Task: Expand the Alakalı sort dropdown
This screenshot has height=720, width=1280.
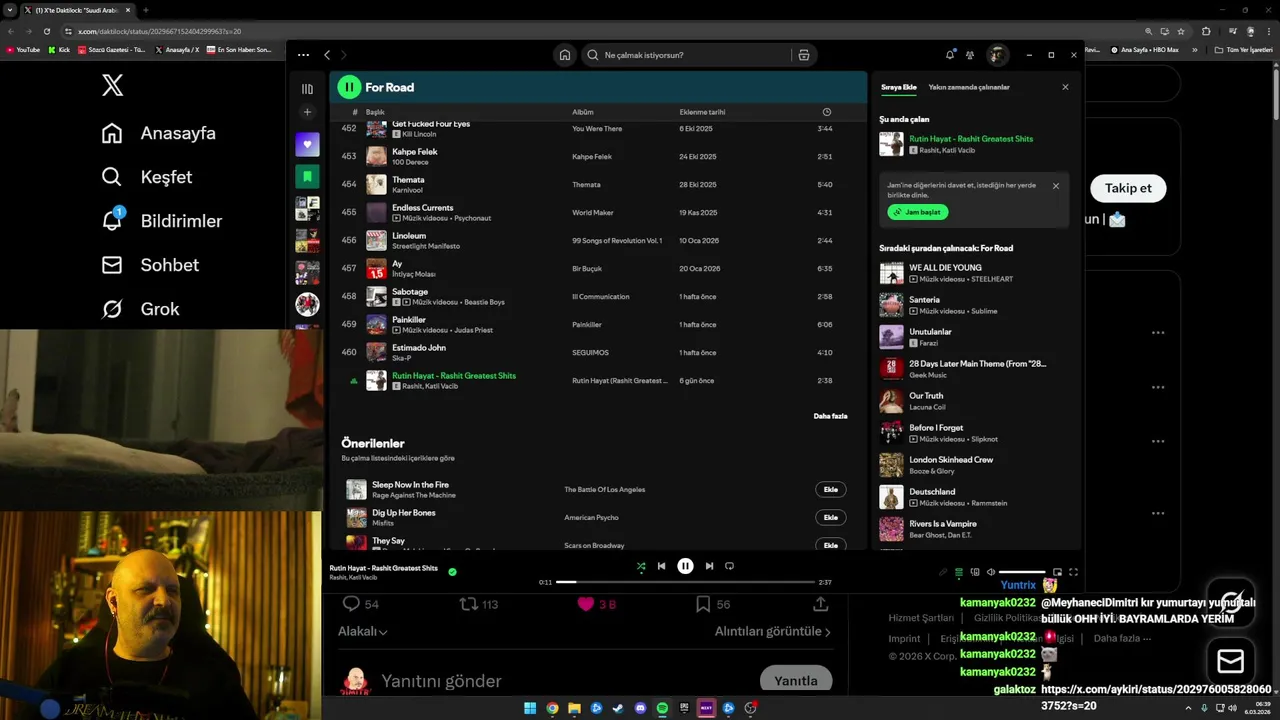Action: point(363,631)
